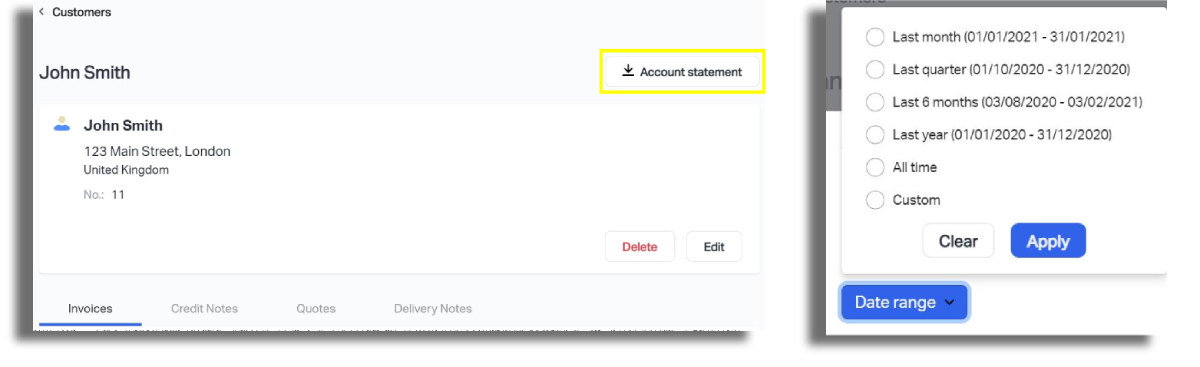Switch to the Quotes tab
Viewport: 1200px width, 367px height.
316,308
